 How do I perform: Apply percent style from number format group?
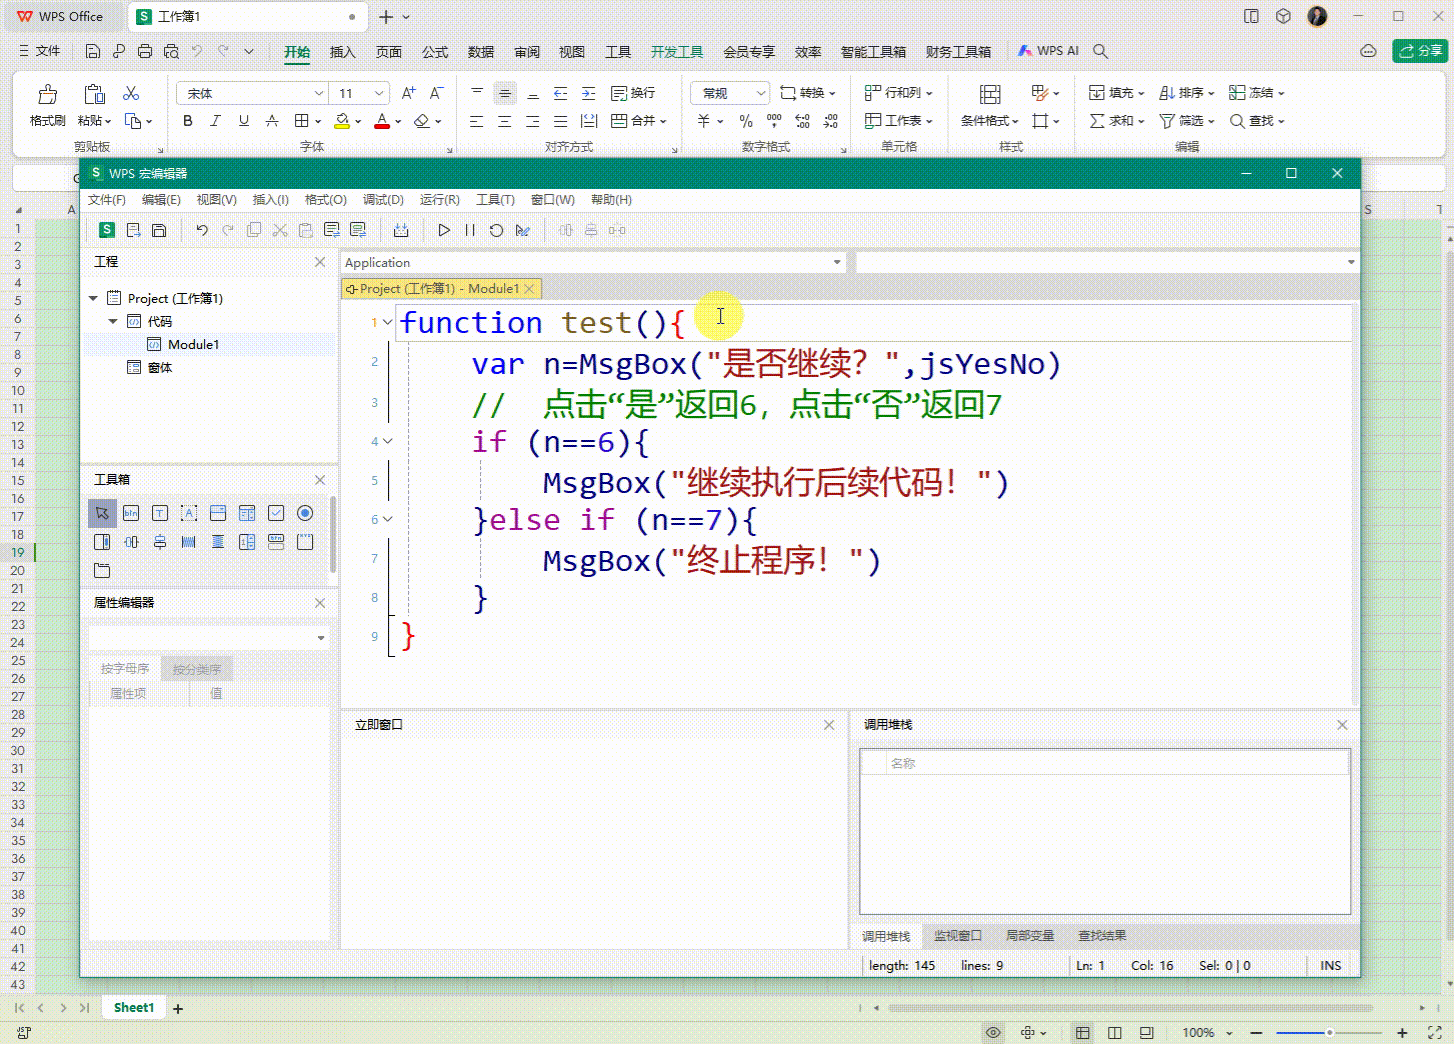(746, 121)
